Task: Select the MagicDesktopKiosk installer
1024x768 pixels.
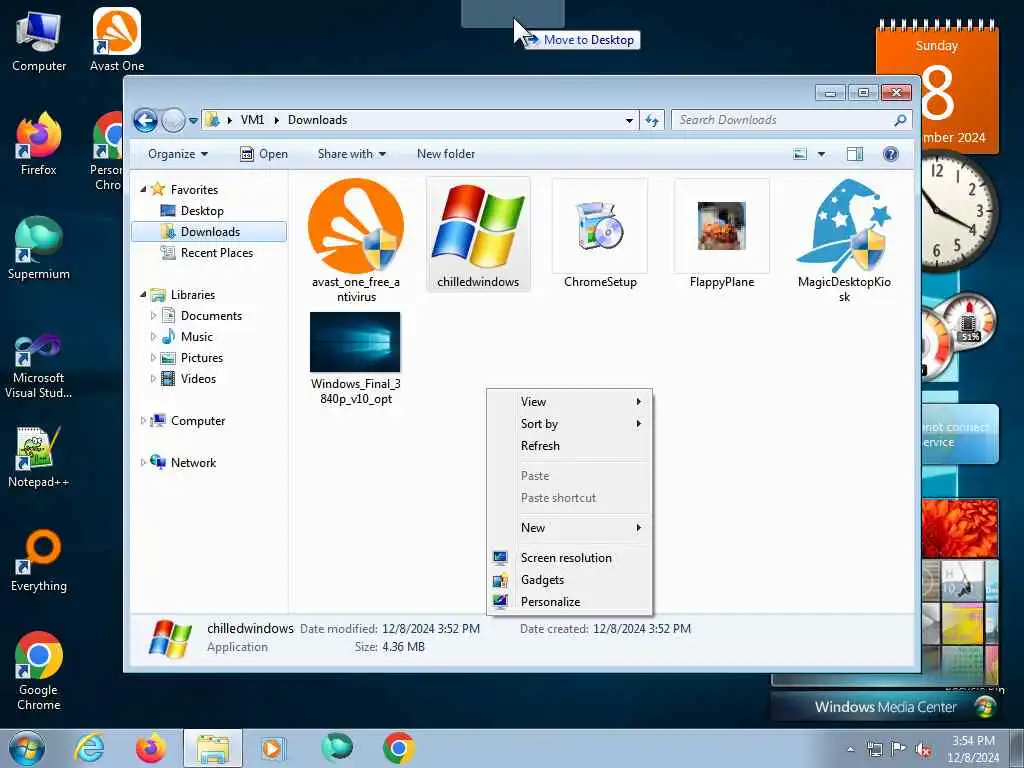Action: click(x=844, y=240)
